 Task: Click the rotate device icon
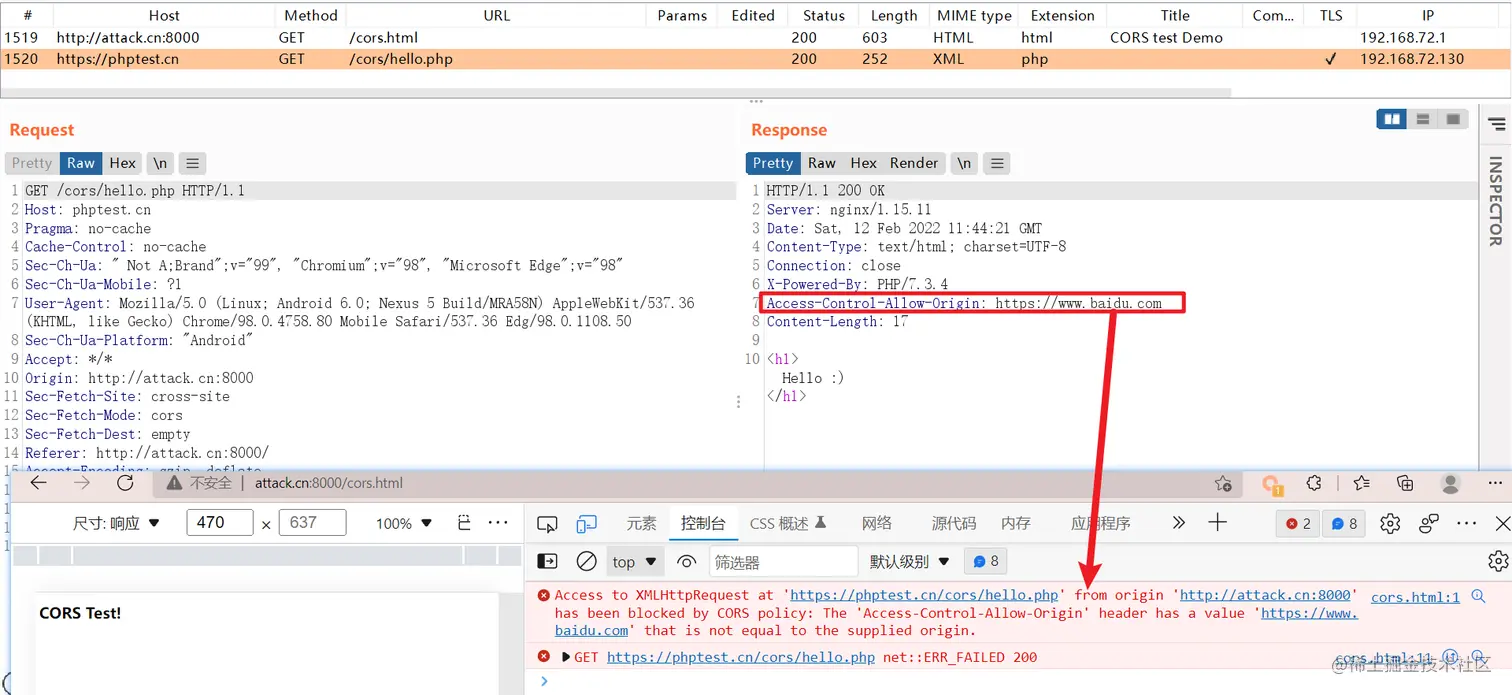click(x=464, y=523)
